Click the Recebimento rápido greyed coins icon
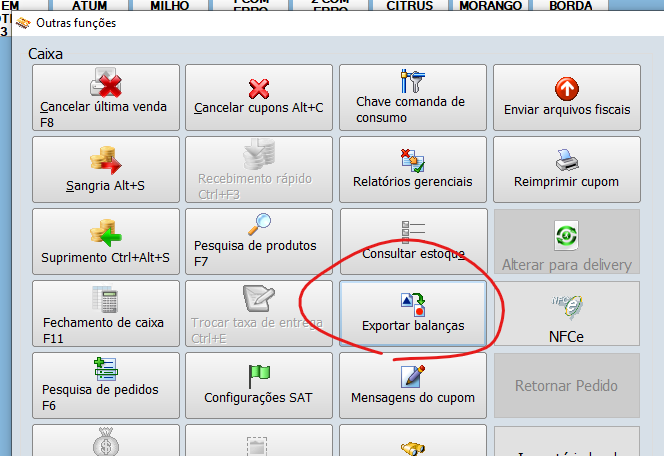 [259, 154]
